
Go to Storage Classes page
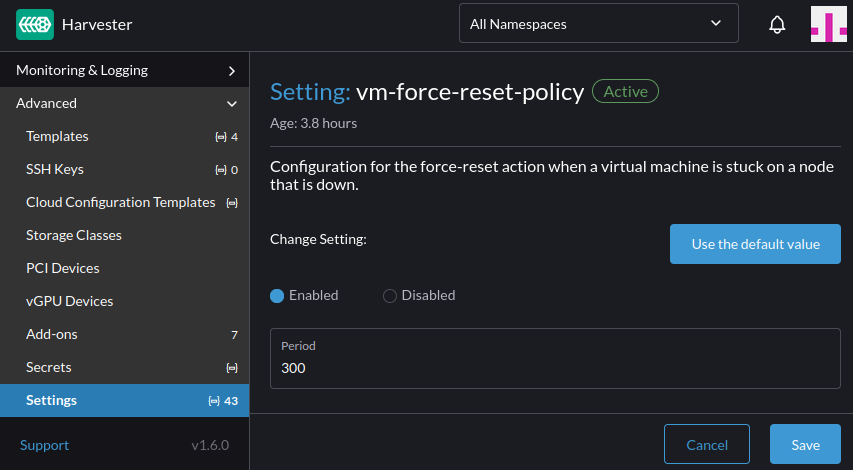74,235
